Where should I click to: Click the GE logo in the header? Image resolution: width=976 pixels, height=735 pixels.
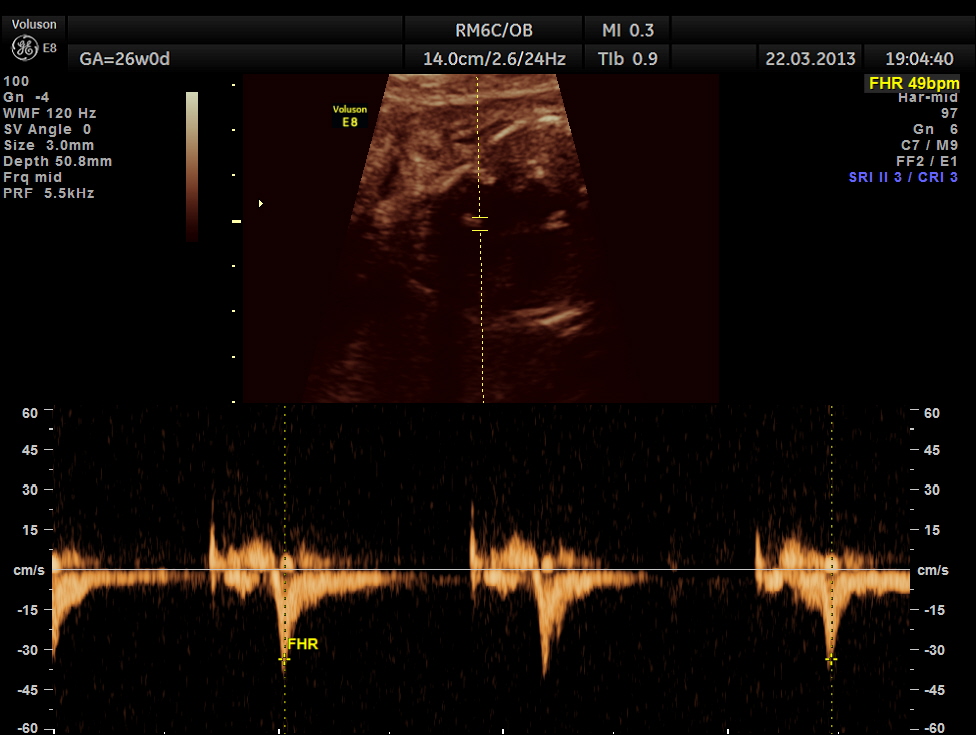(24, 47)
